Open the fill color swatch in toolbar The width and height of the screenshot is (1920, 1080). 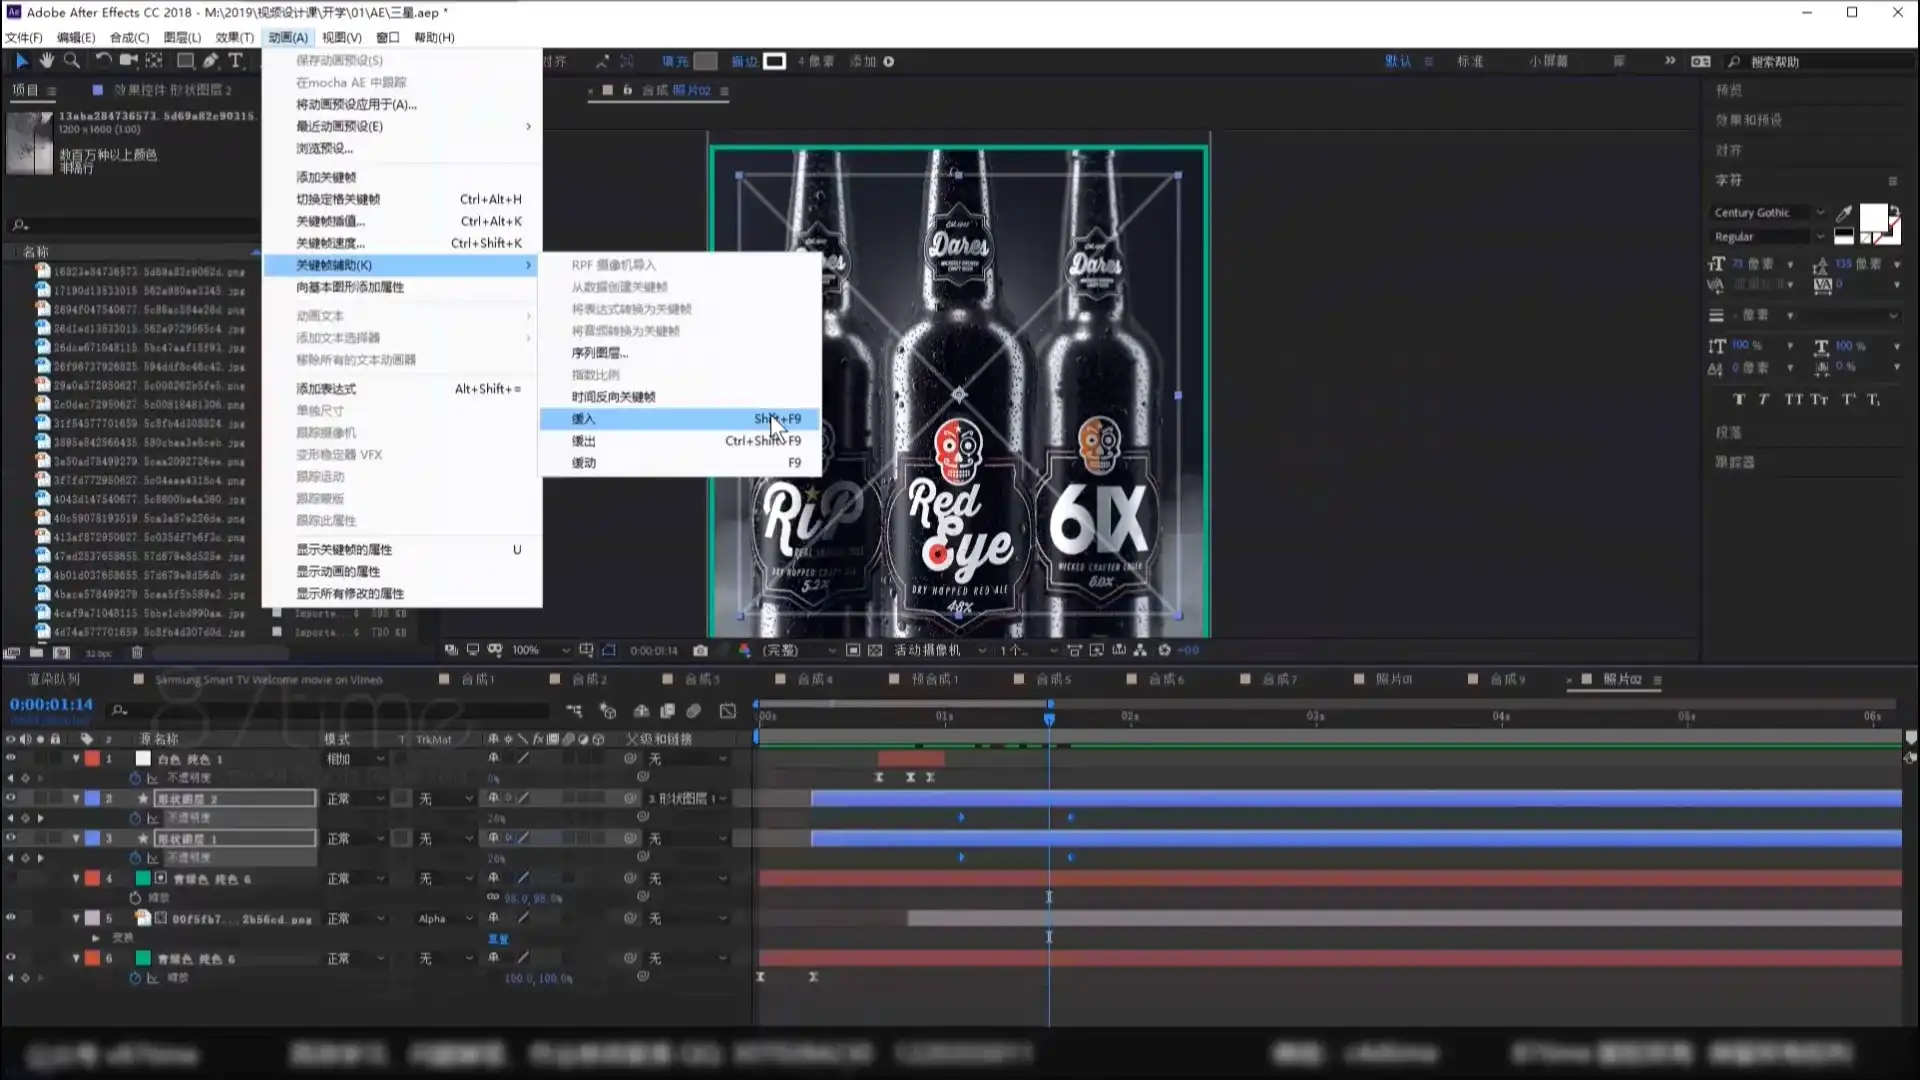(x=706, y=61)
